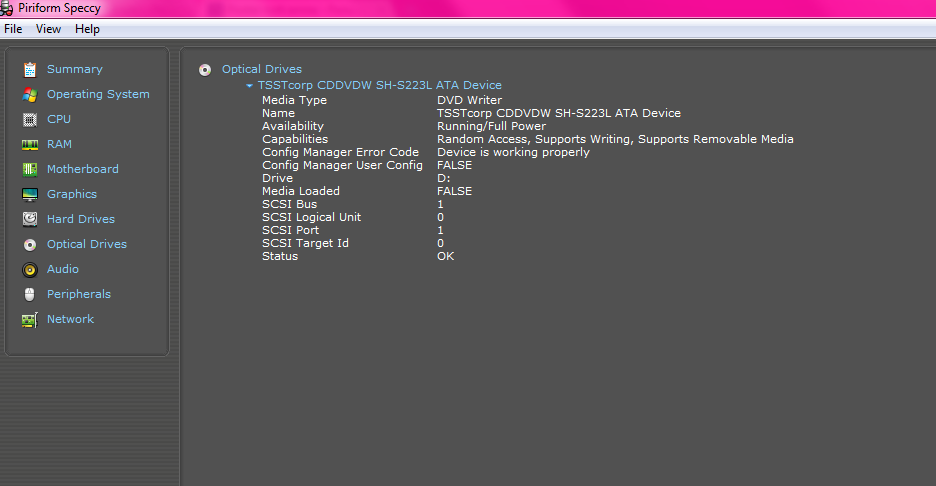936x486 pixels.
Task: Click the Summary clipboard icon
Action: coord(30,70)
